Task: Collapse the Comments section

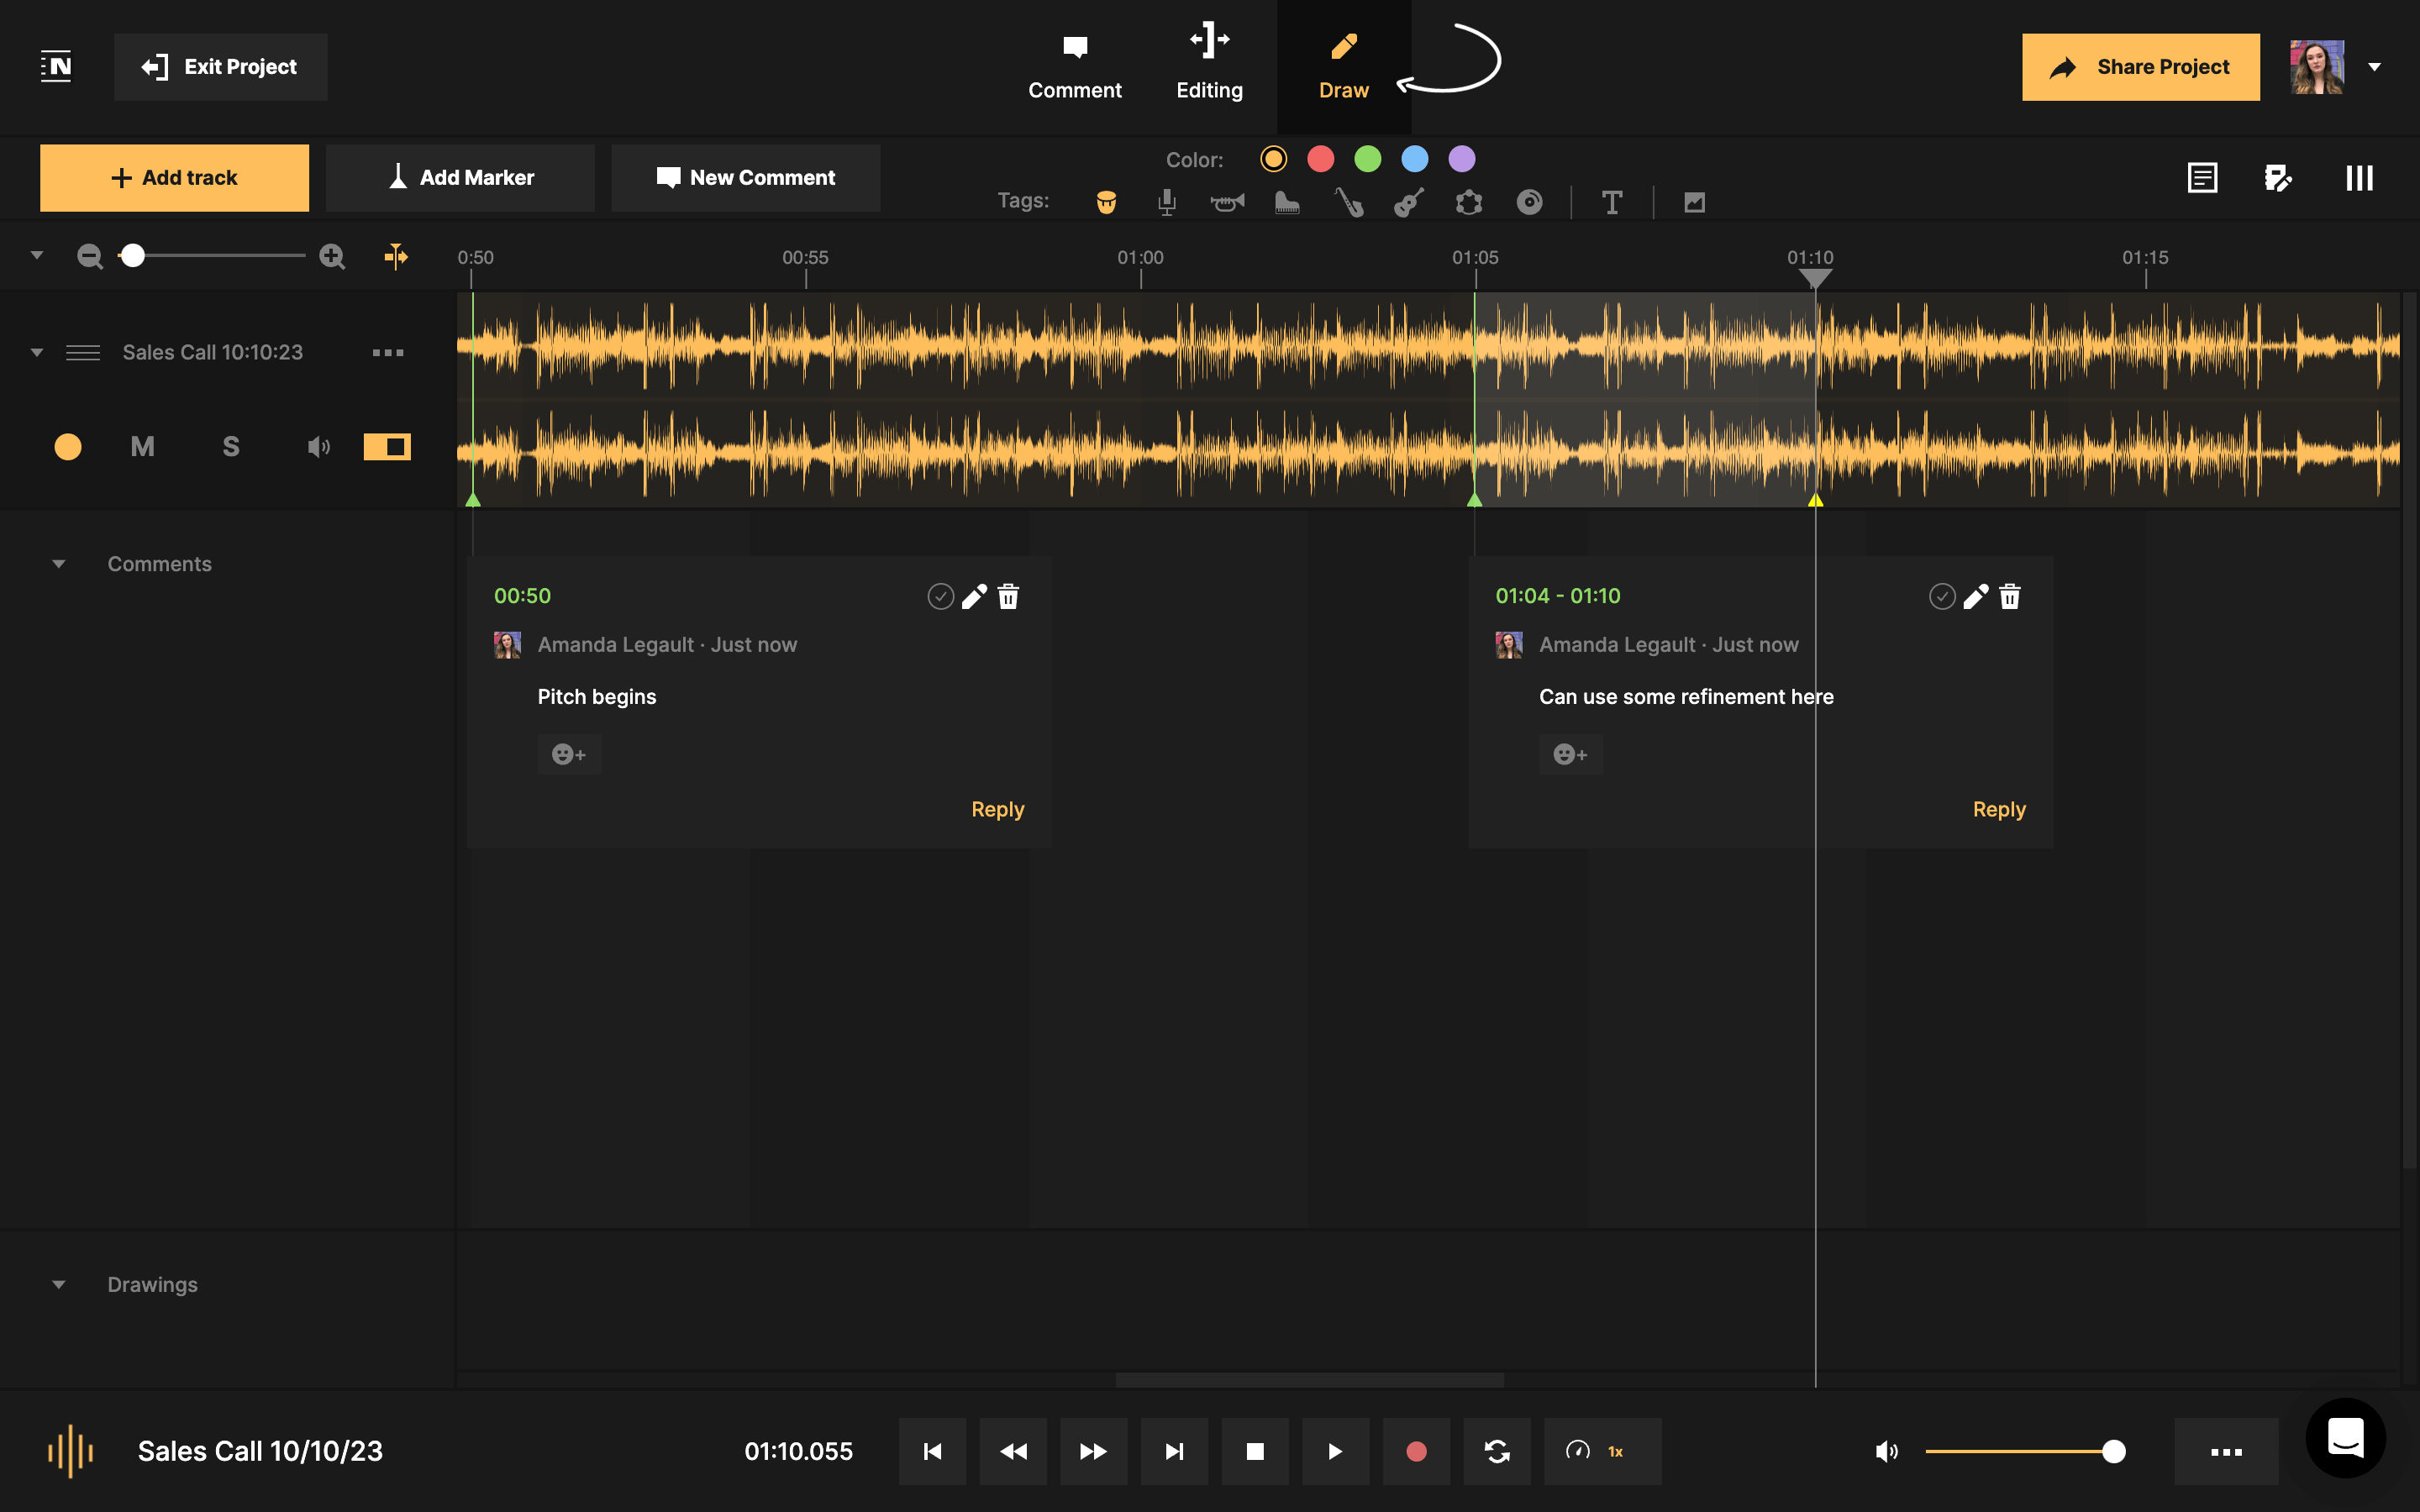Action: [x=58, y=563]
